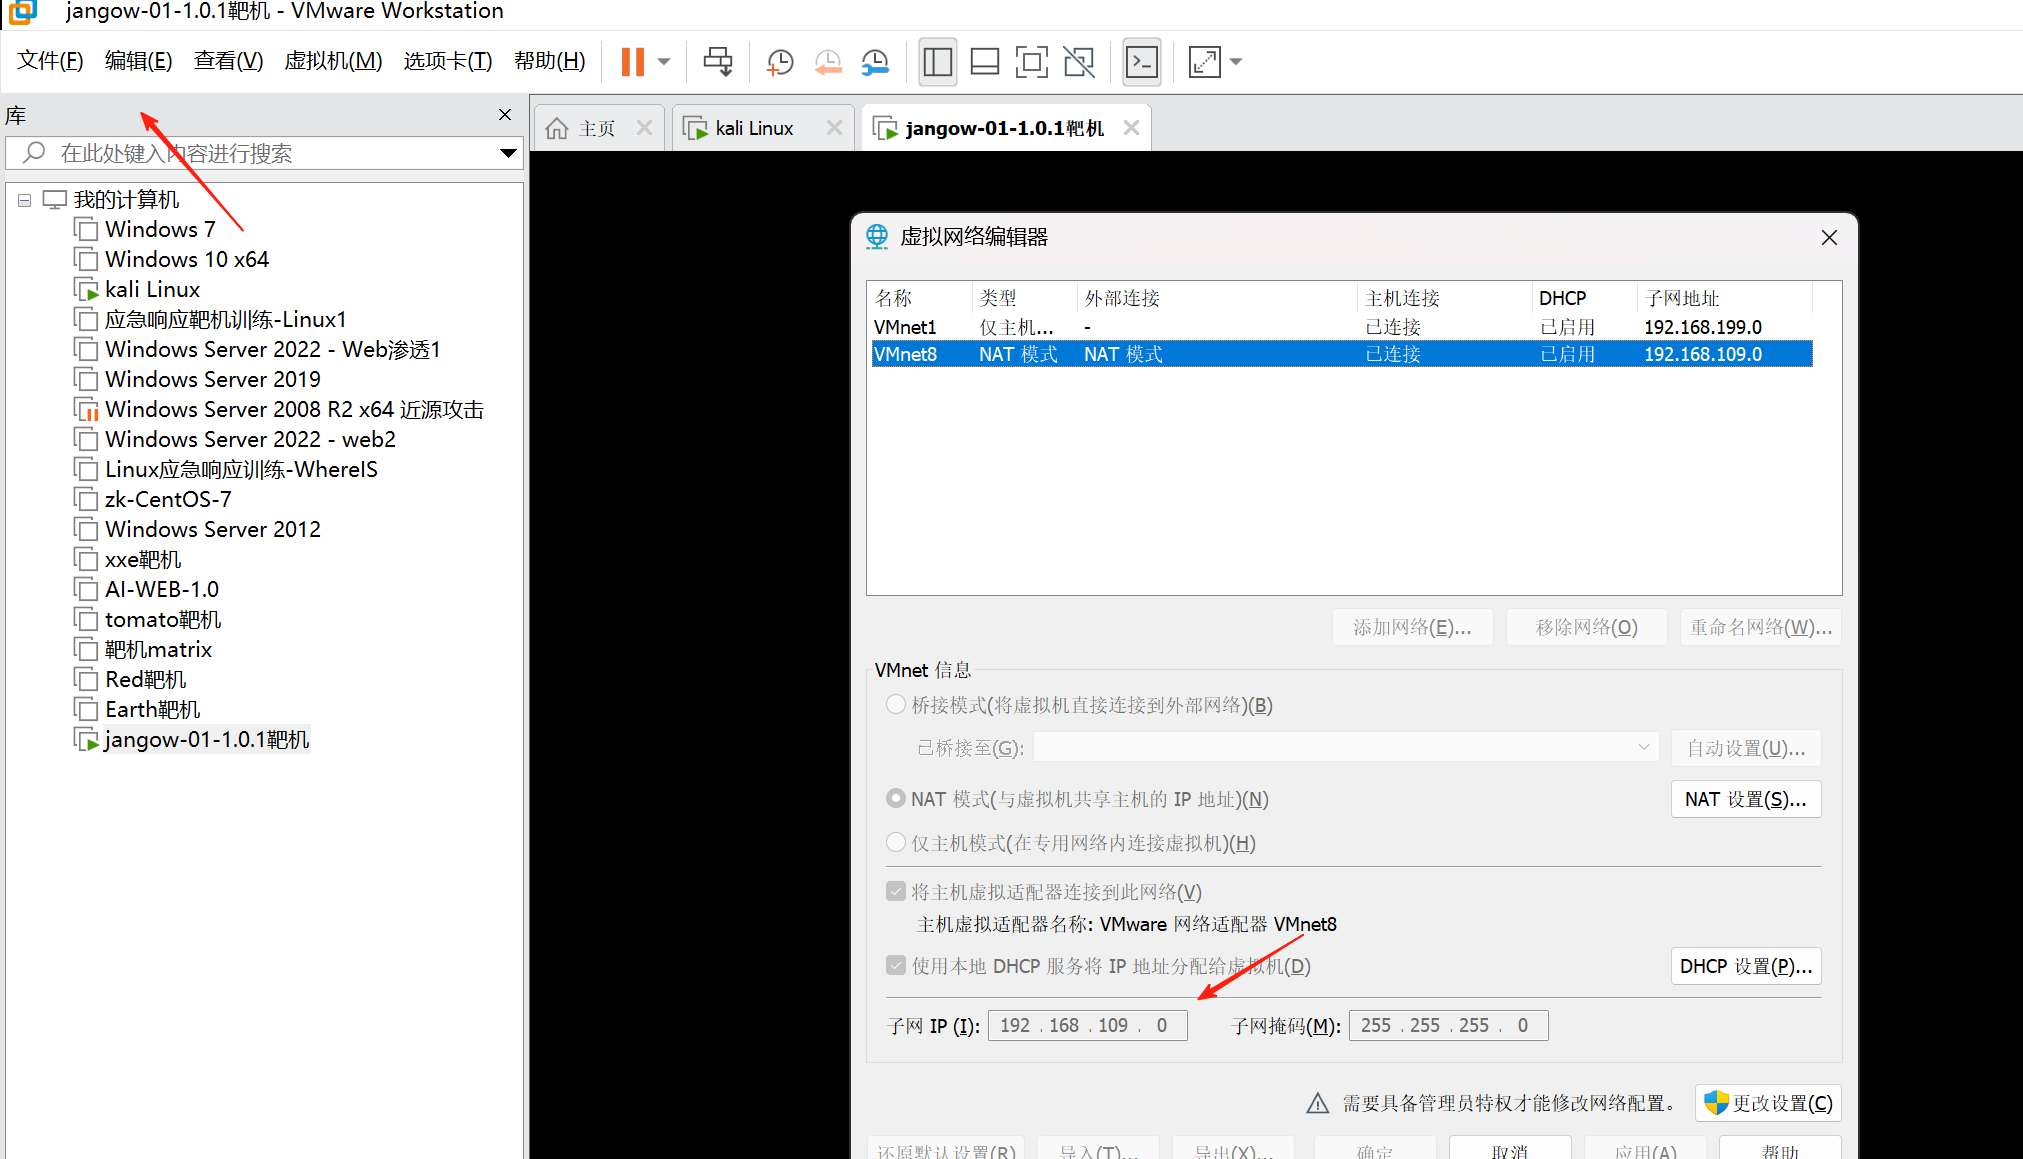
Task: Toggle the thumbnail bar view icon
Action: click(985, 62)
